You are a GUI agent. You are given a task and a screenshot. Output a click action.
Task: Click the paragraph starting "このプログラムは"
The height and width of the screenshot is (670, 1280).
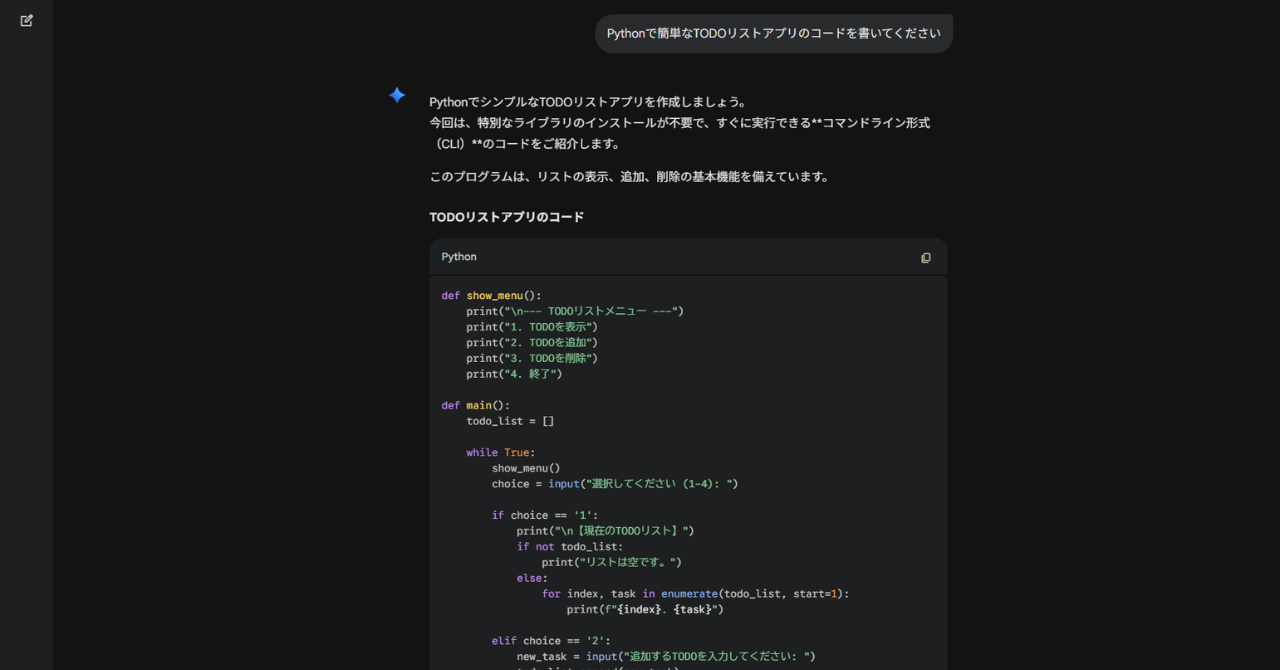pyautogui.click(x=629, y=177)
